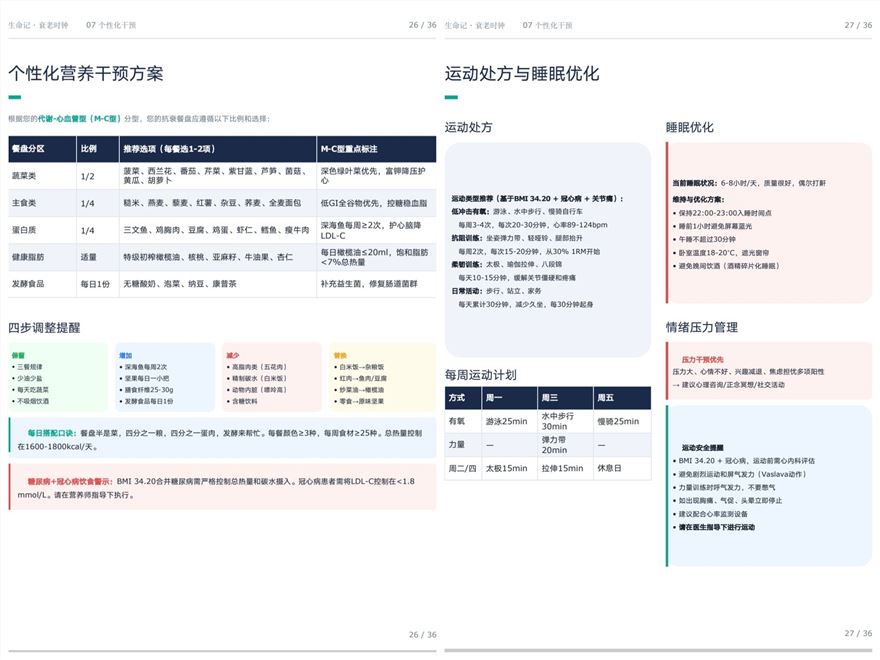
Task: Click the 1/2 ratio cell
Action: (x=87, y=176)
